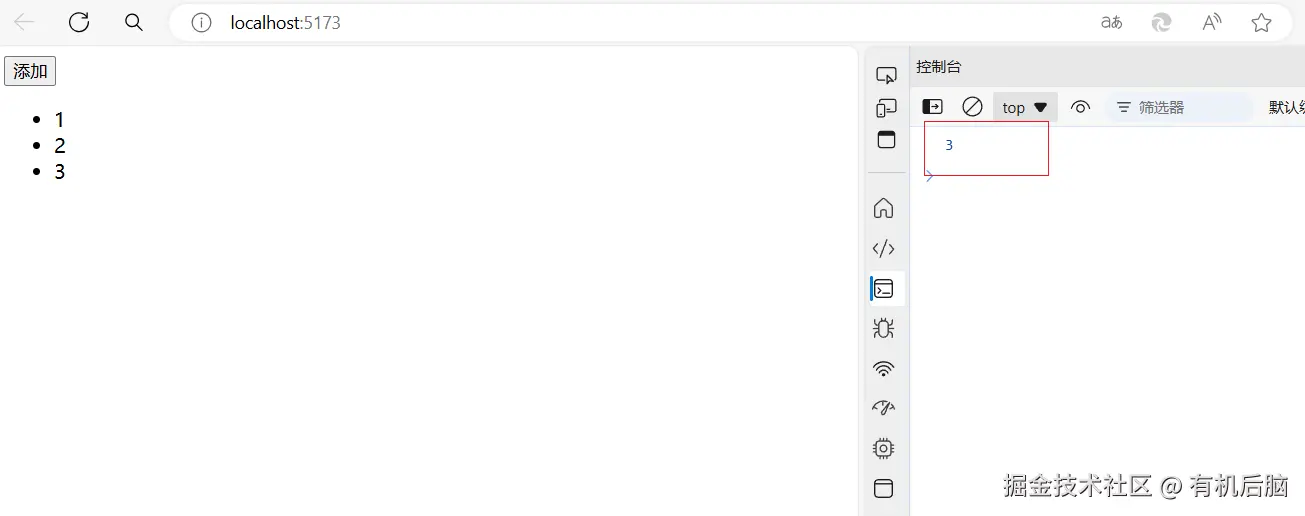Open the Performance gauge tool
This screenshot has width=1305, height=516.
click(883, 408)
